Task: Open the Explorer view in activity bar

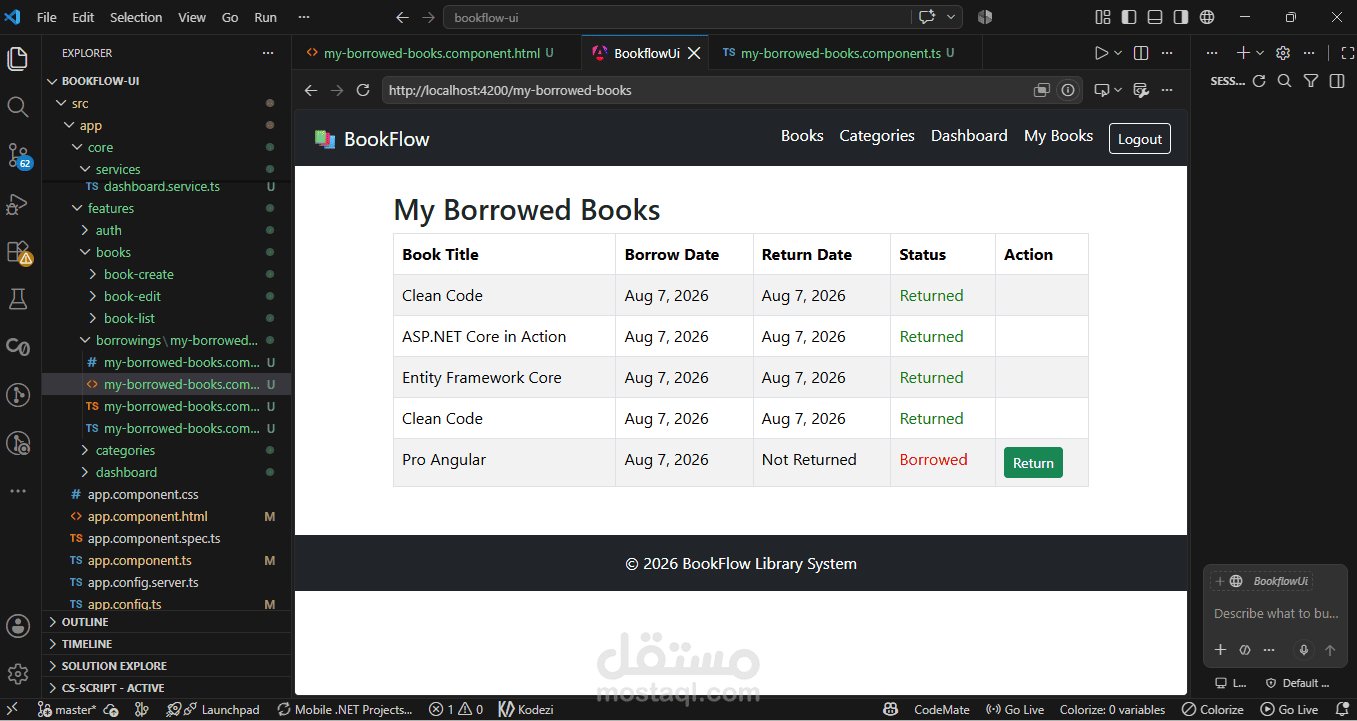Action: point(18,59)
